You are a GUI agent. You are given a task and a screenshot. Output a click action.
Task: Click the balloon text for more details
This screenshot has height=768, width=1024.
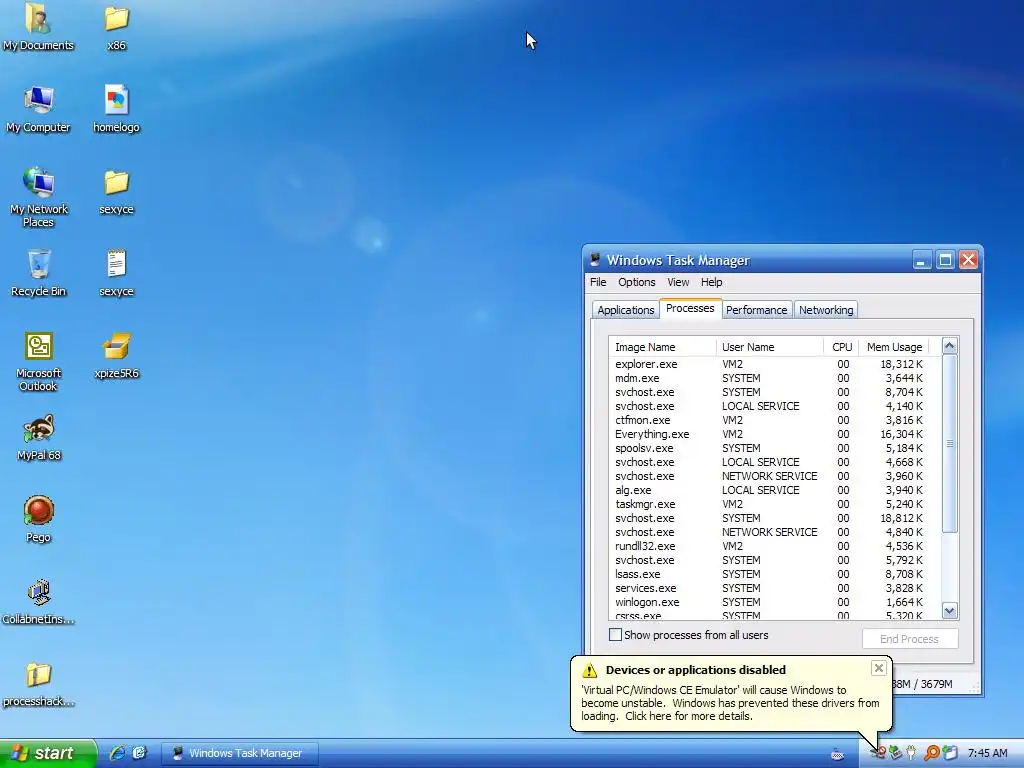pyautogui.click(x=730, y=703)
